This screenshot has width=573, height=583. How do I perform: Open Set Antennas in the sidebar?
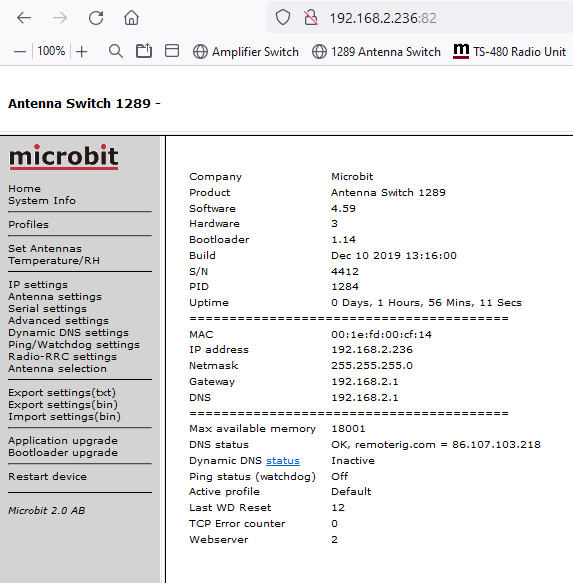[45, 248]
